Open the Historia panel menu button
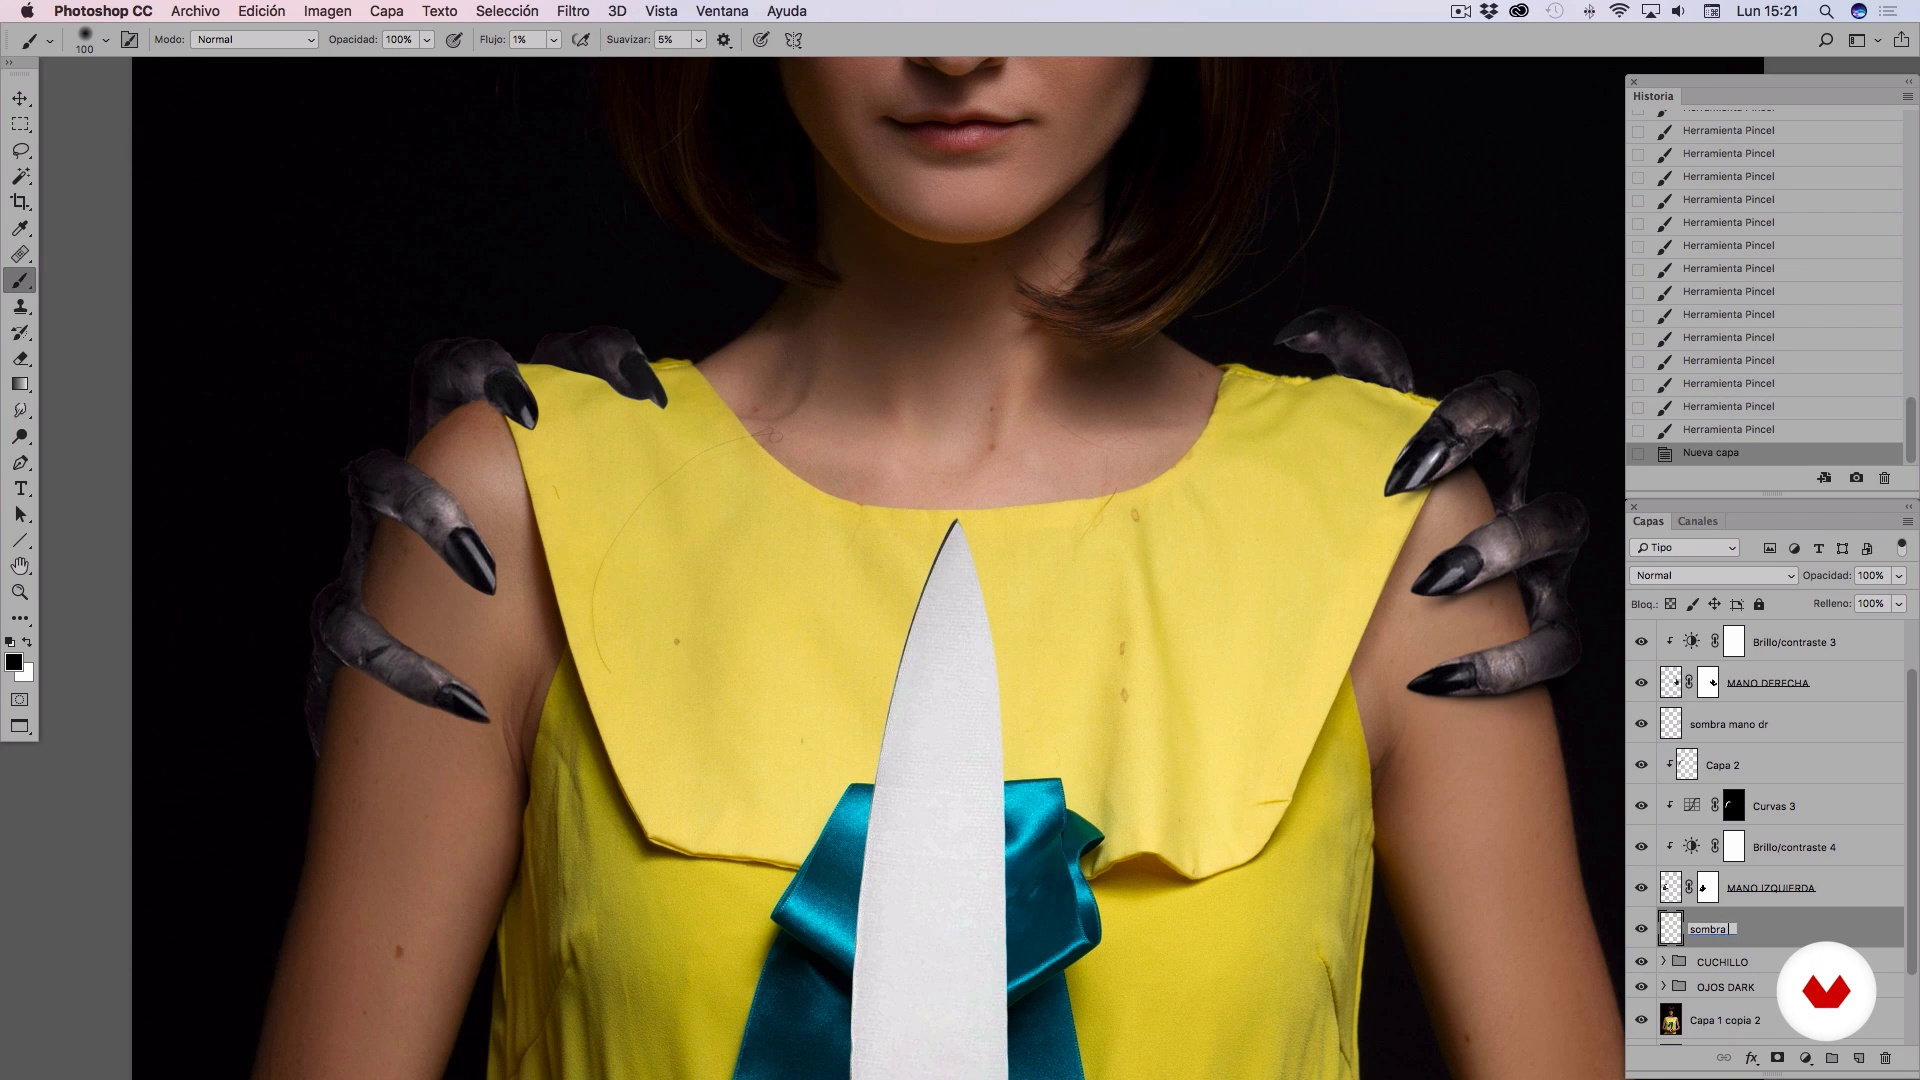 (x=1907, y=97)
